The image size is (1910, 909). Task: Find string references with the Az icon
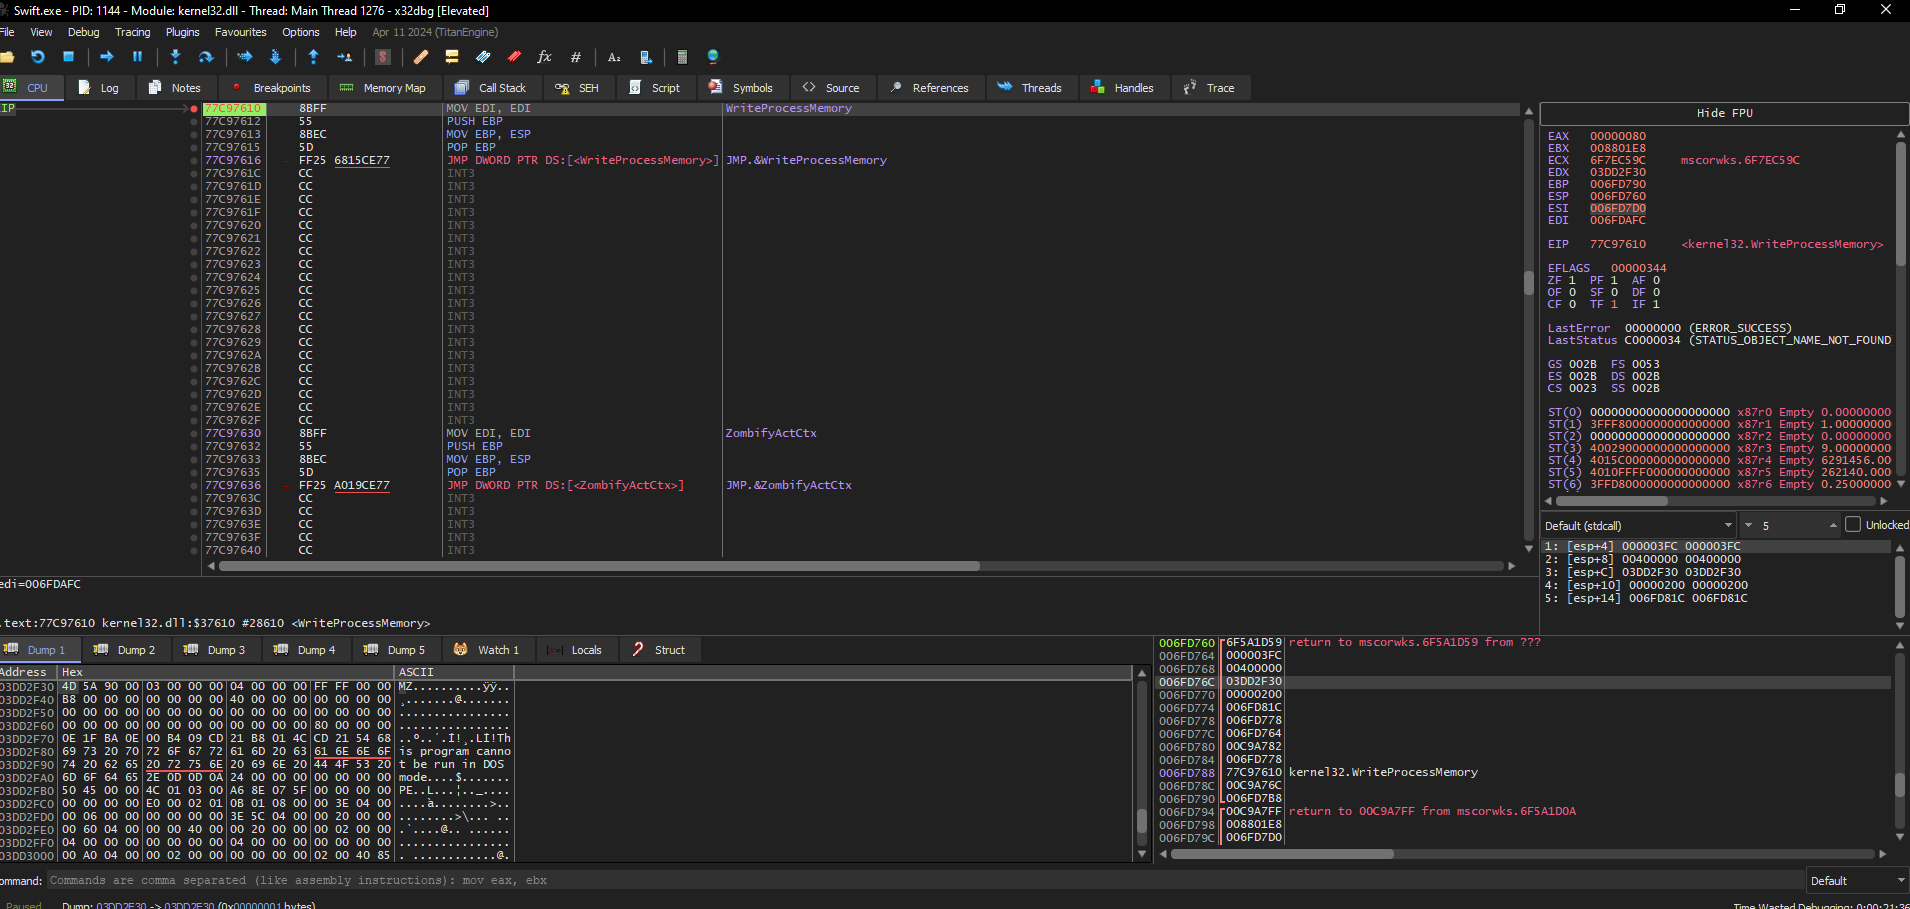pyautogui.click(x=614, y=57)
